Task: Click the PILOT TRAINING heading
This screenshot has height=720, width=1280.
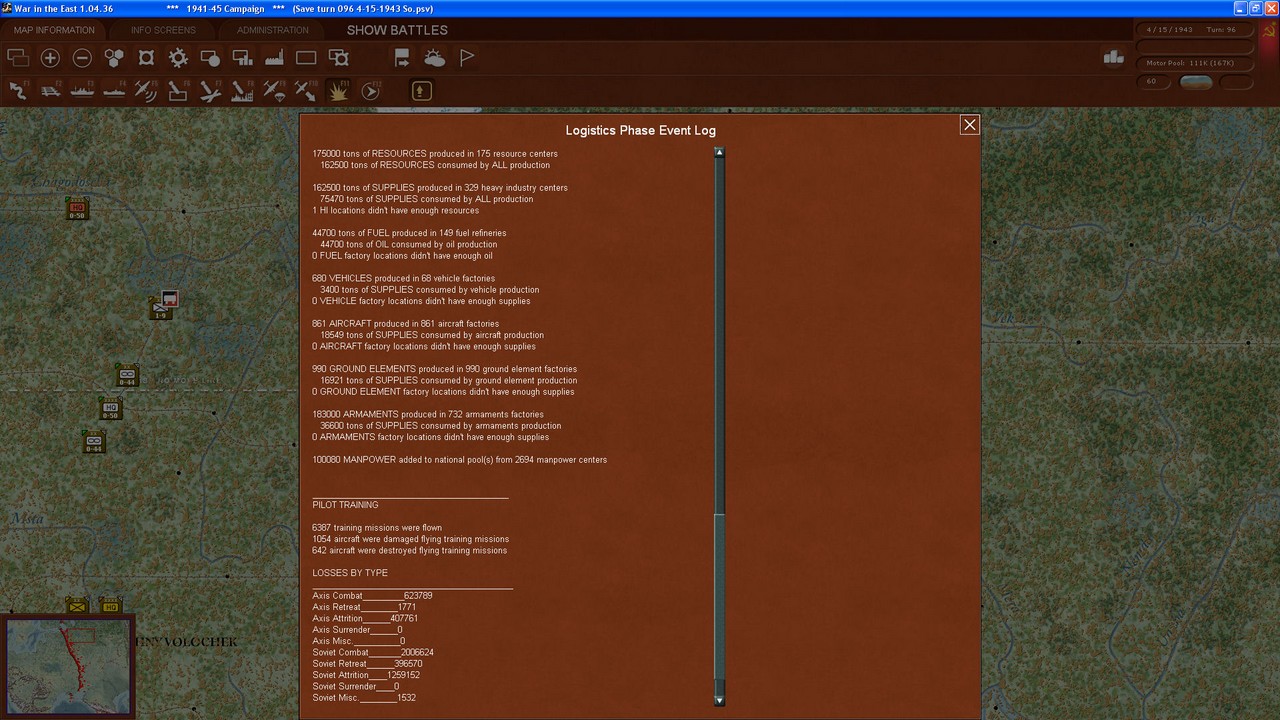Action: click(345, 505)
